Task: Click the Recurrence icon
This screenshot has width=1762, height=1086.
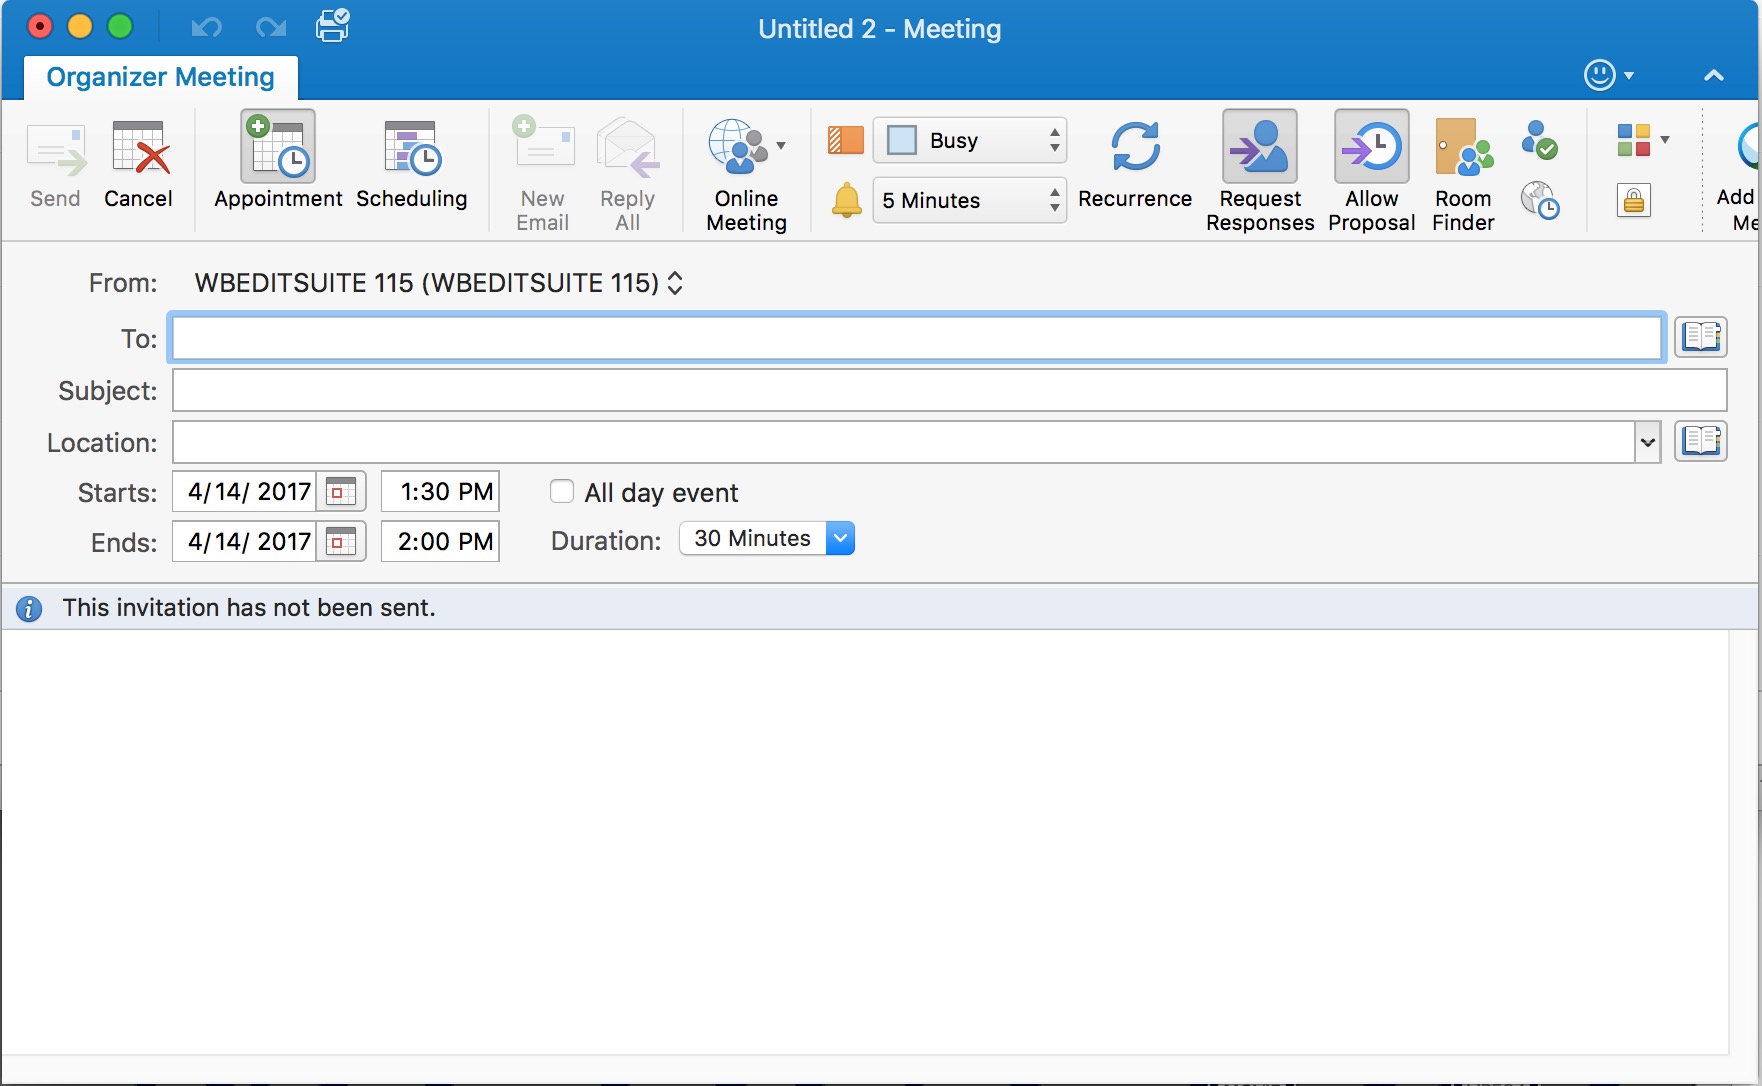Action: 1135,149
